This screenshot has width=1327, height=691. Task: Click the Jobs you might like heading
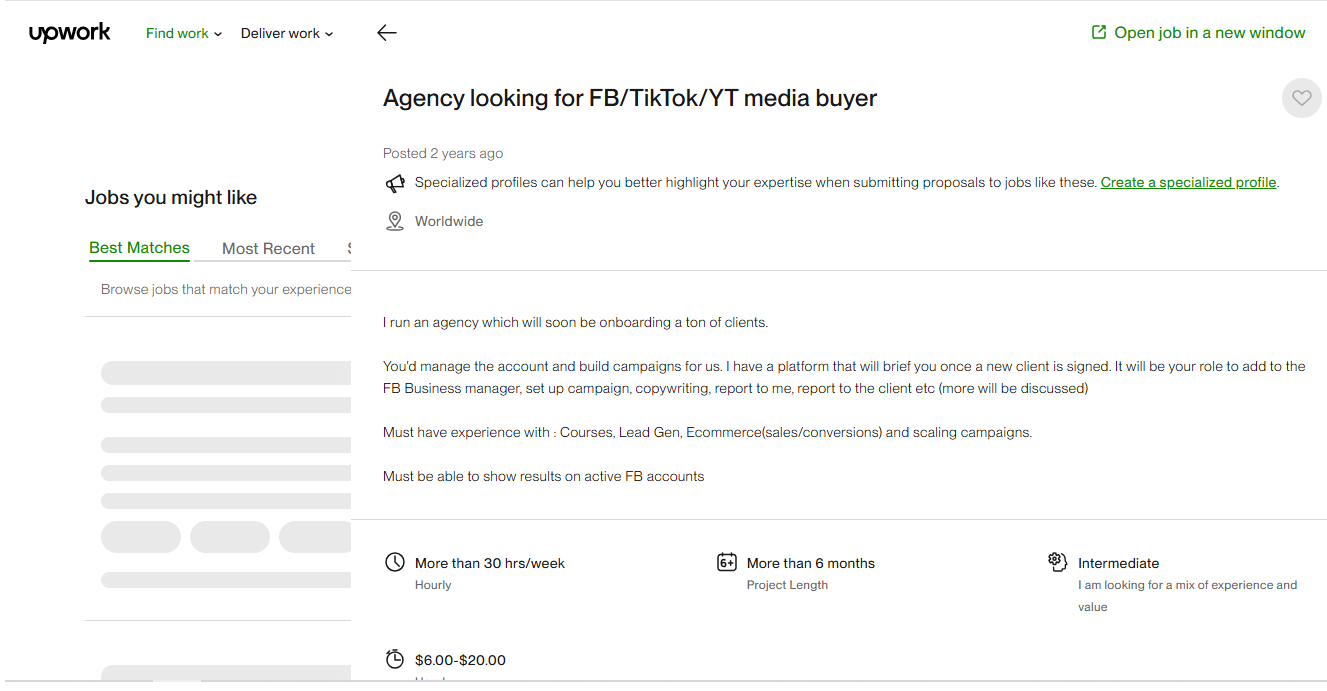[x=171, y=198]
